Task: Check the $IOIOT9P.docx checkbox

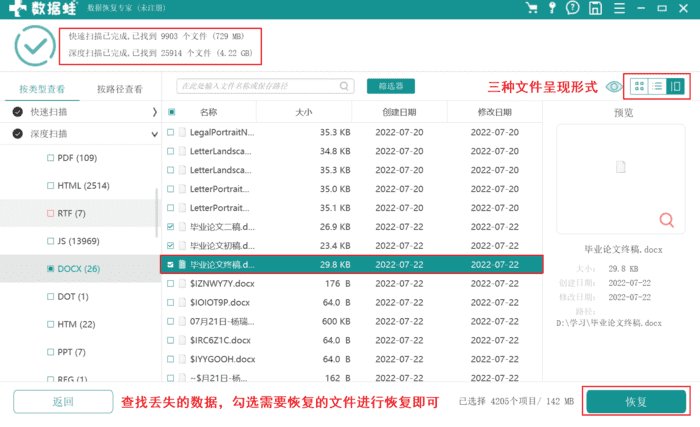Action: click(x=171, y=302)
